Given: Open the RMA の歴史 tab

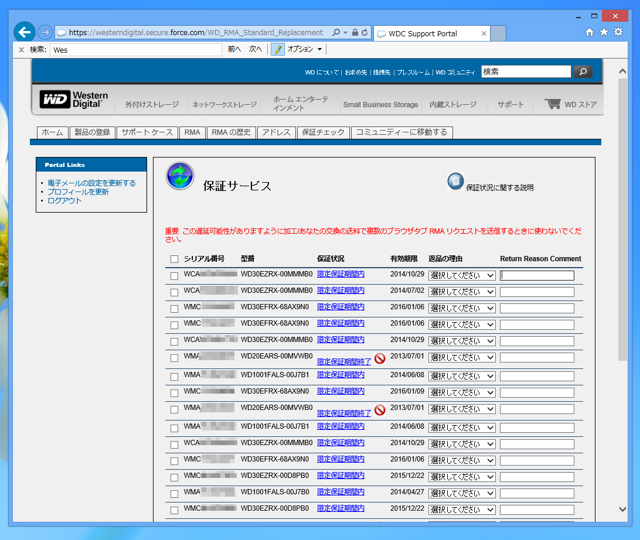Looking at the screenshot, I should tap(231, 133).
